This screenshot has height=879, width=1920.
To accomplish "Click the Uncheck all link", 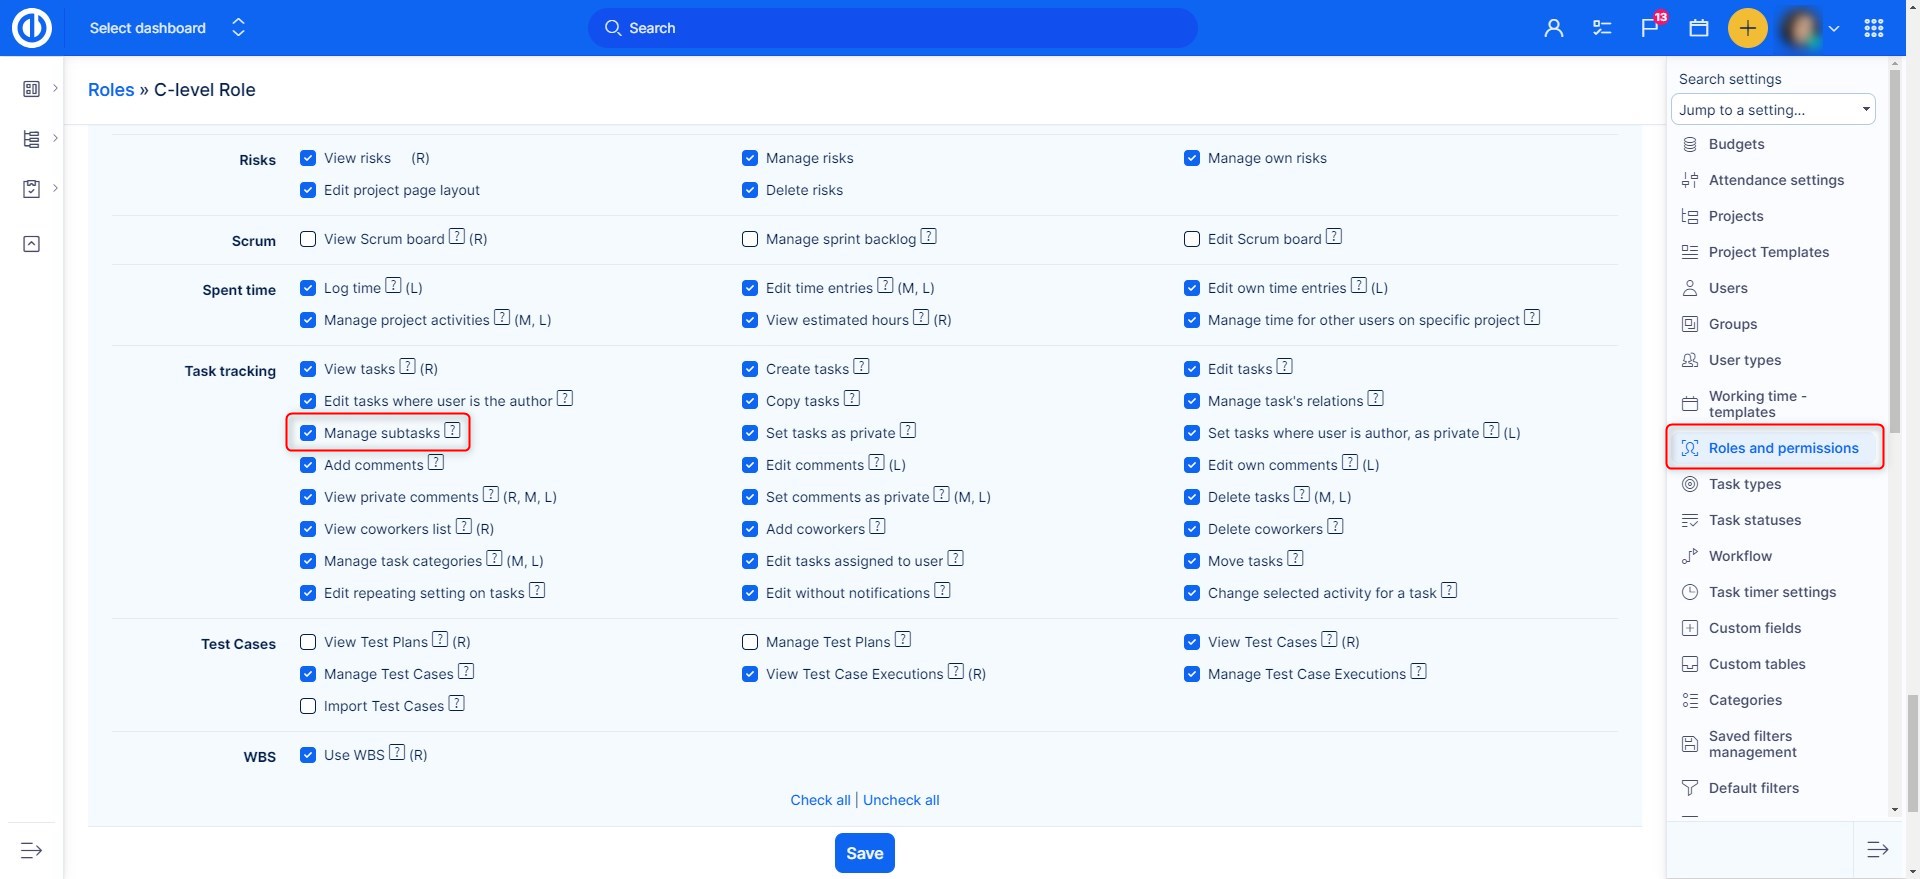I will click(x=900, y=800).
